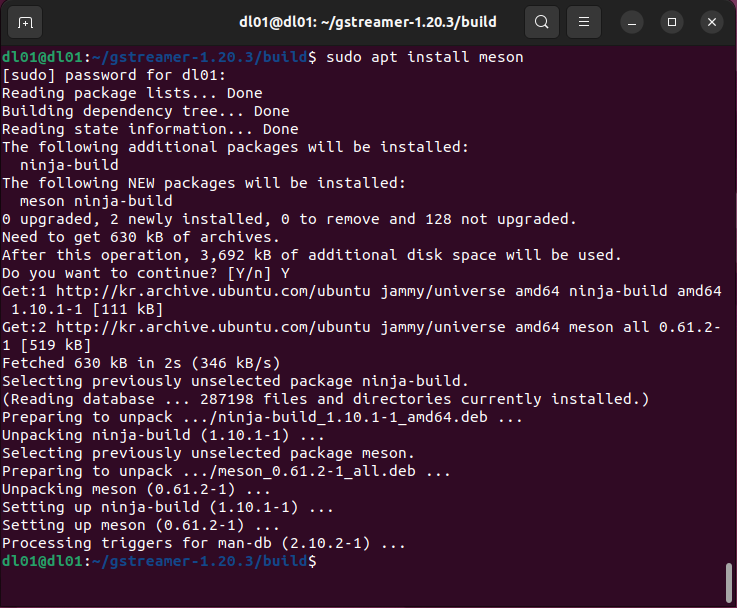Click the terminal search magnifier icon
This screenshot has width=737, height=608.
[541, 22]
